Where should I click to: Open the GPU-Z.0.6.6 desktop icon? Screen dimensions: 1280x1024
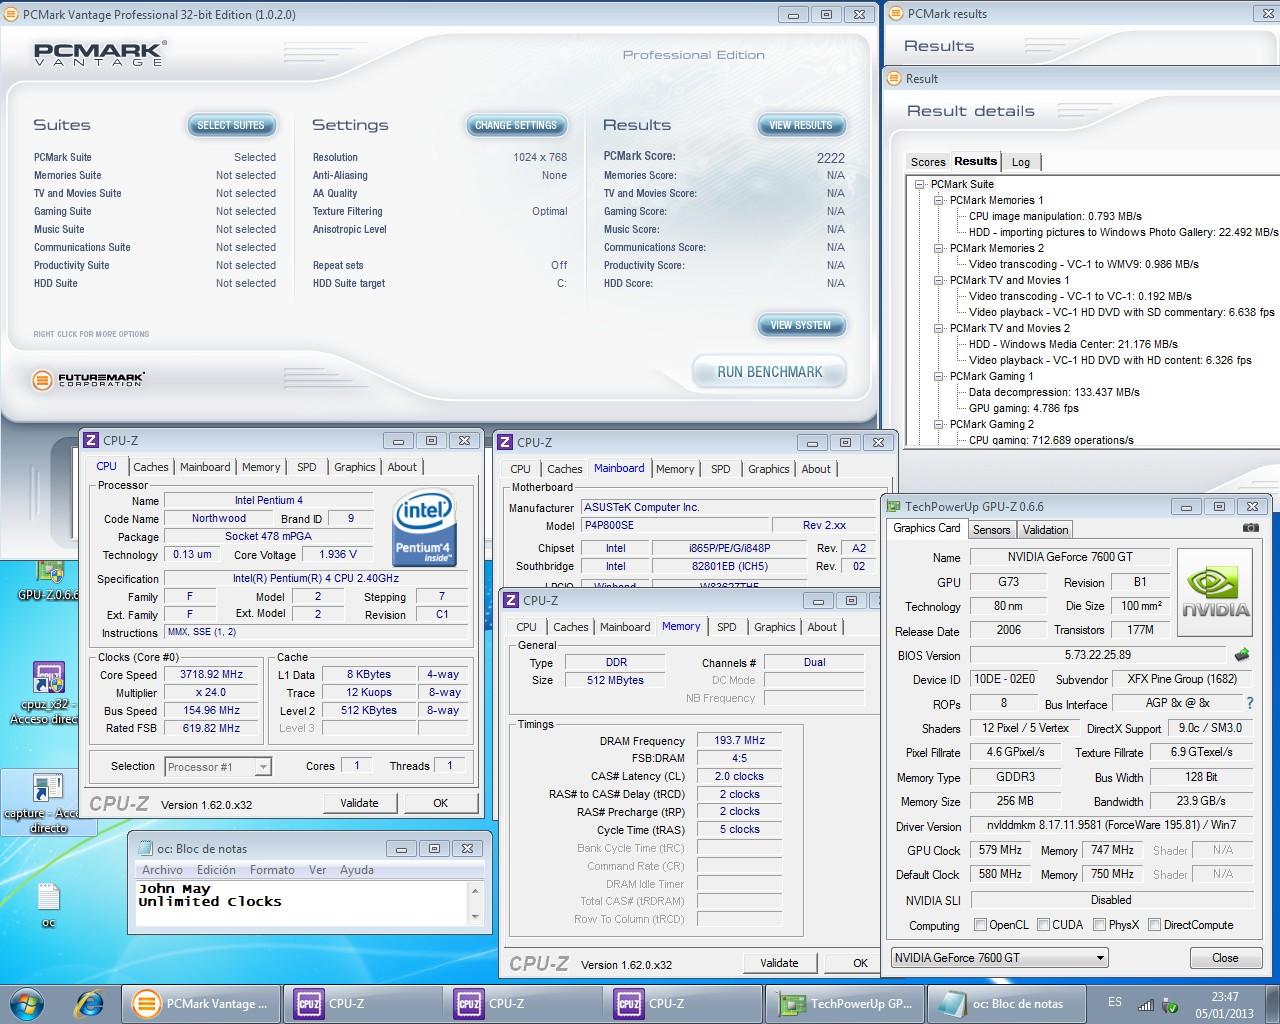tap(50, 580)
